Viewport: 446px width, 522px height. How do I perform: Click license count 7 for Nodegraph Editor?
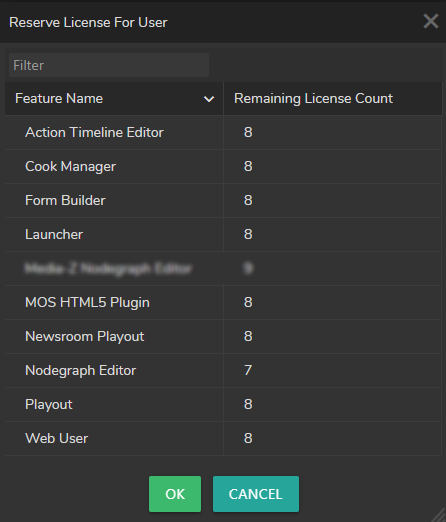click(248, 370)
